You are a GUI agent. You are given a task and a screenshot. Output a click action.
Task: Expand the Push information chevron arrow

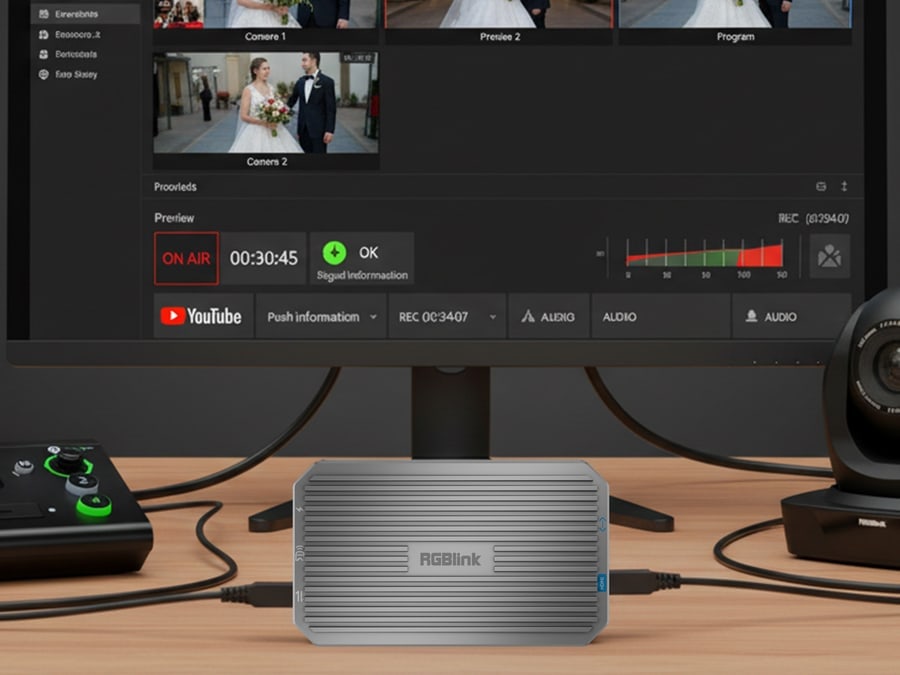[x=373, y=317]
